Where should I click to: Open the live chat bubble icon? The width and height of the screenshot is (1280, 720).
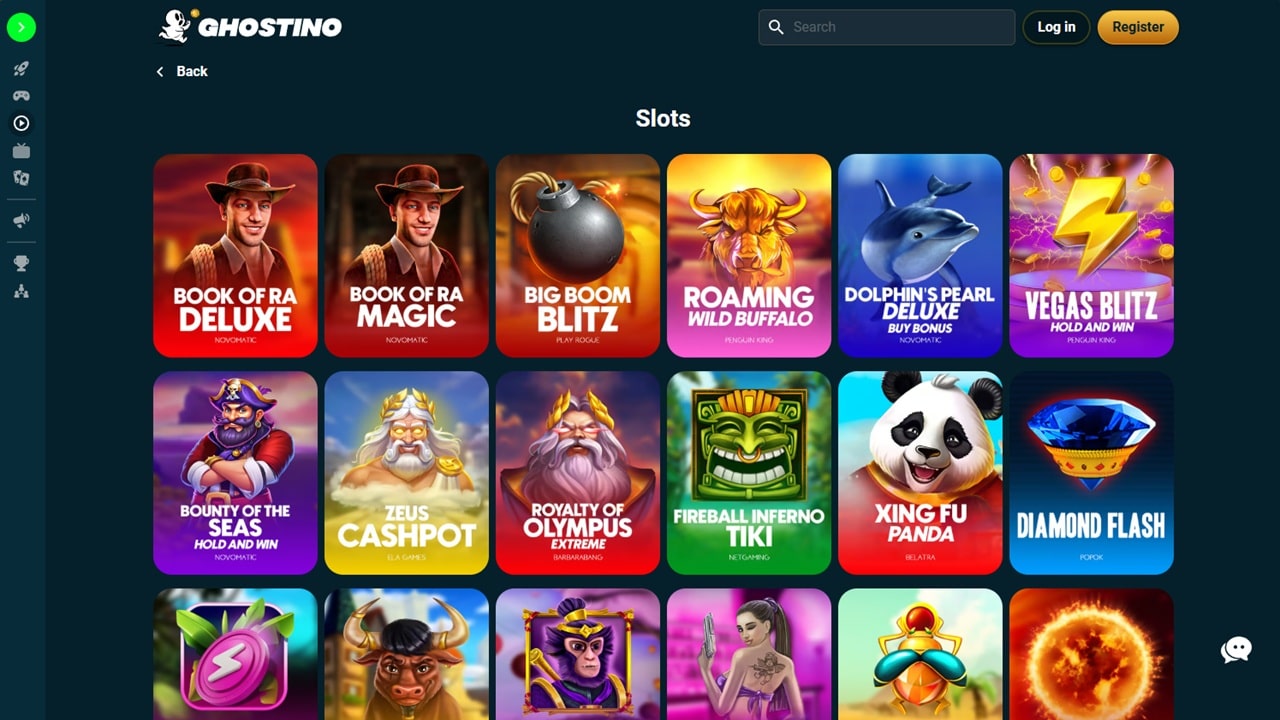tap(1236, 650)
